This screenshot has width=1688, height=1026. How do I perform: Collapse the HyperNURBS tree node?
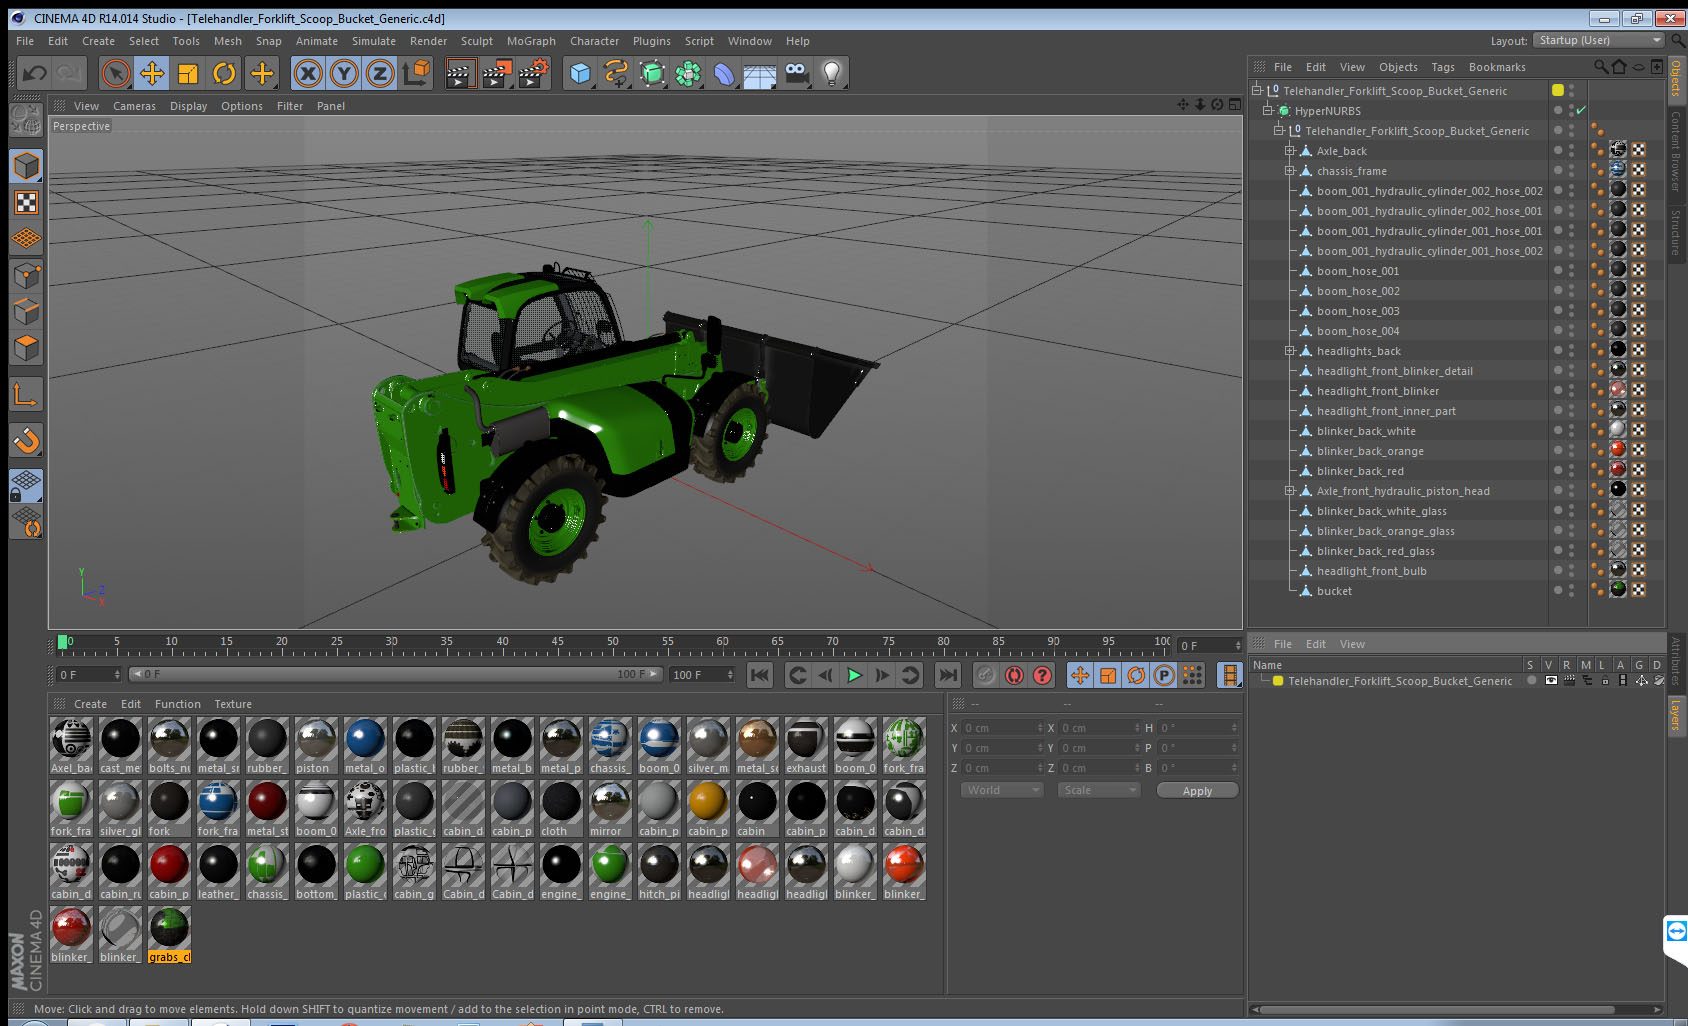pyautogui.click(x=1267, y=110)
